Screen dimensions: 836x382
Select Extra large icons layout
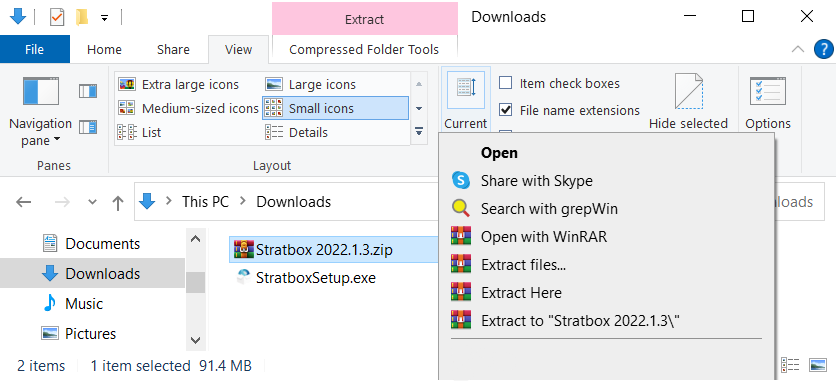[179, 84]
